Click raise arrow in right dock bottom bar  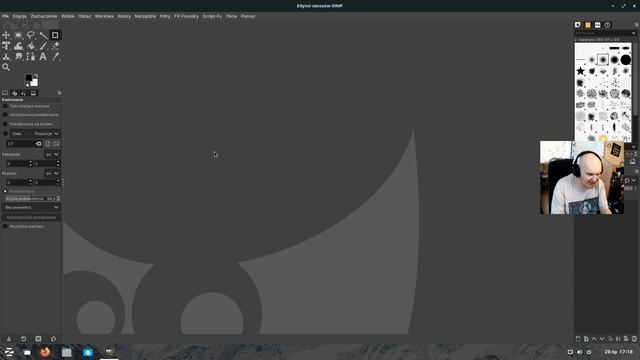594,339
